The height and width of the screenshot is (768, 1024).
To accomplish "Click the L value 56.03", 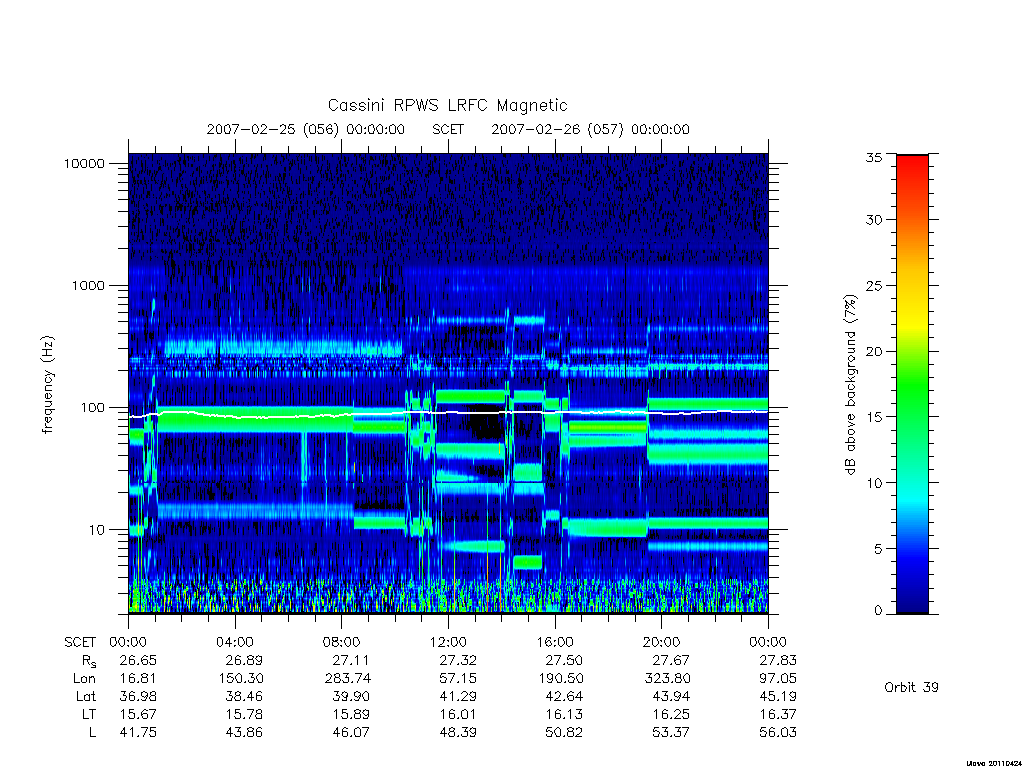I will [x=778, y=732].
